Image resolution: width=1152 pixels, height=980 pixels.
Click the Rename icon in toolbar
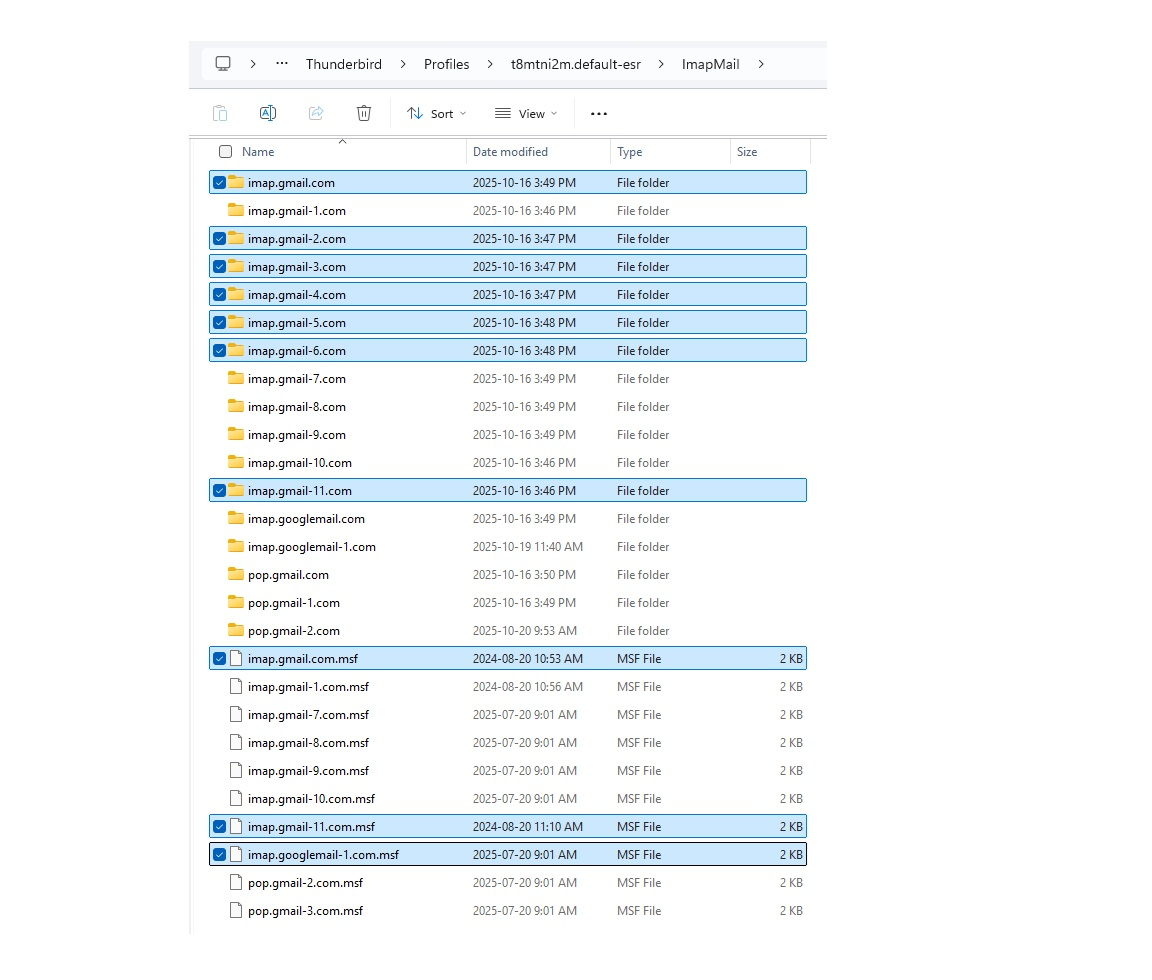coord(268,114)
